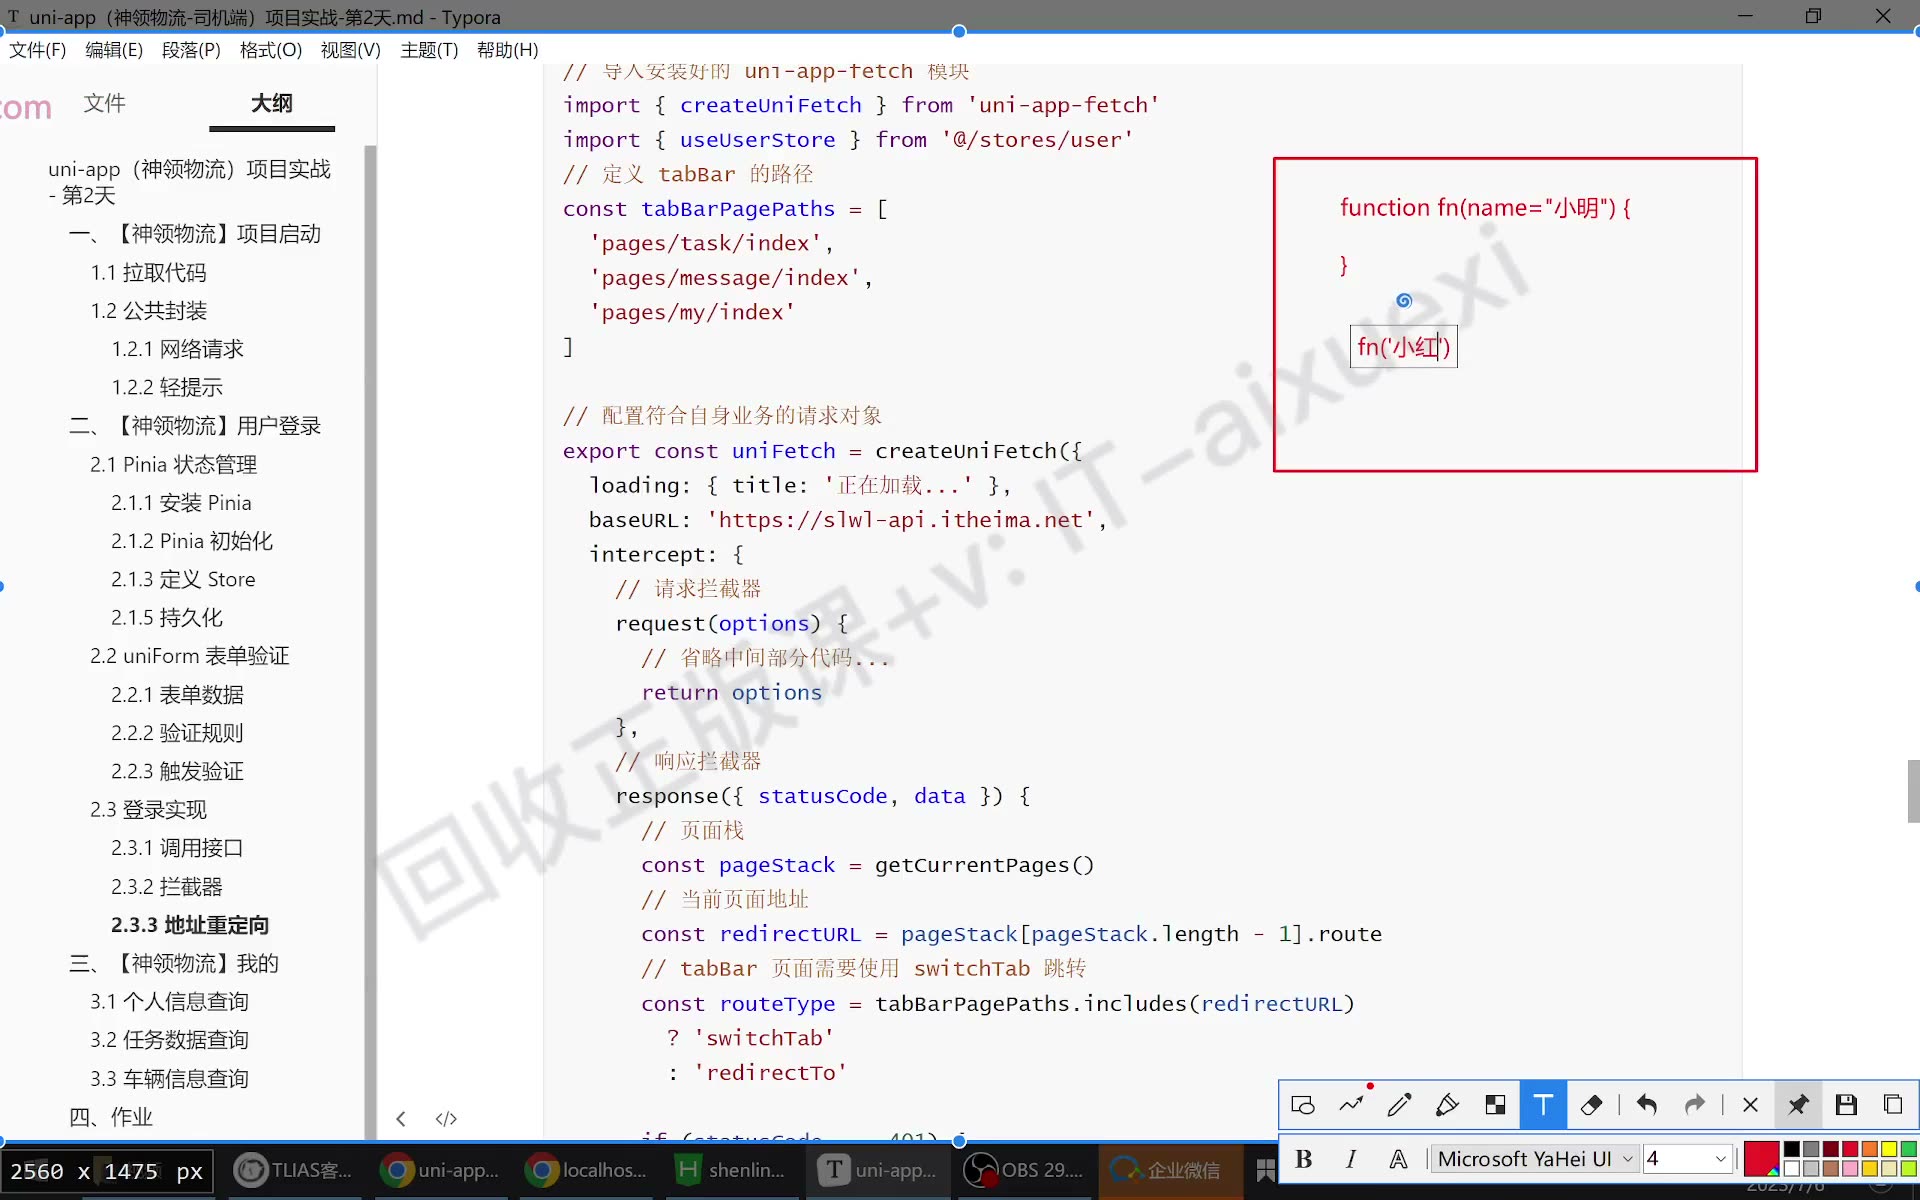Select the text annotation tool
The height and width of the screenshot is (1200, 1920).
click(x=1543, y=1105)
